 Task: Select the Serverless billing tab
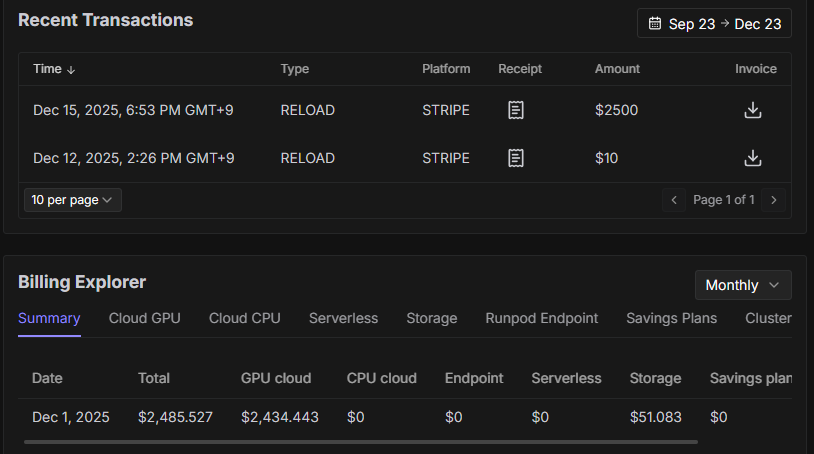[x=343, y=318]
